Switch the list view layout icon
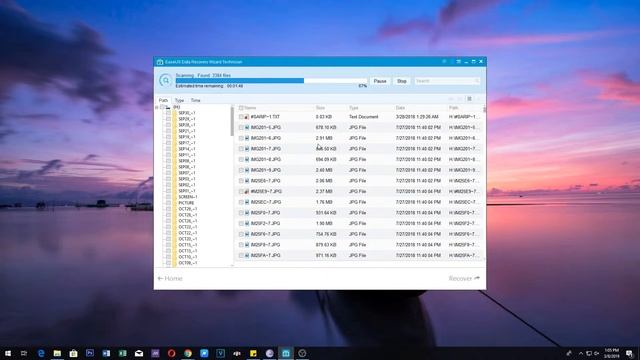The width and height of the screenshot is (640, 360). (x=469, y=99)
